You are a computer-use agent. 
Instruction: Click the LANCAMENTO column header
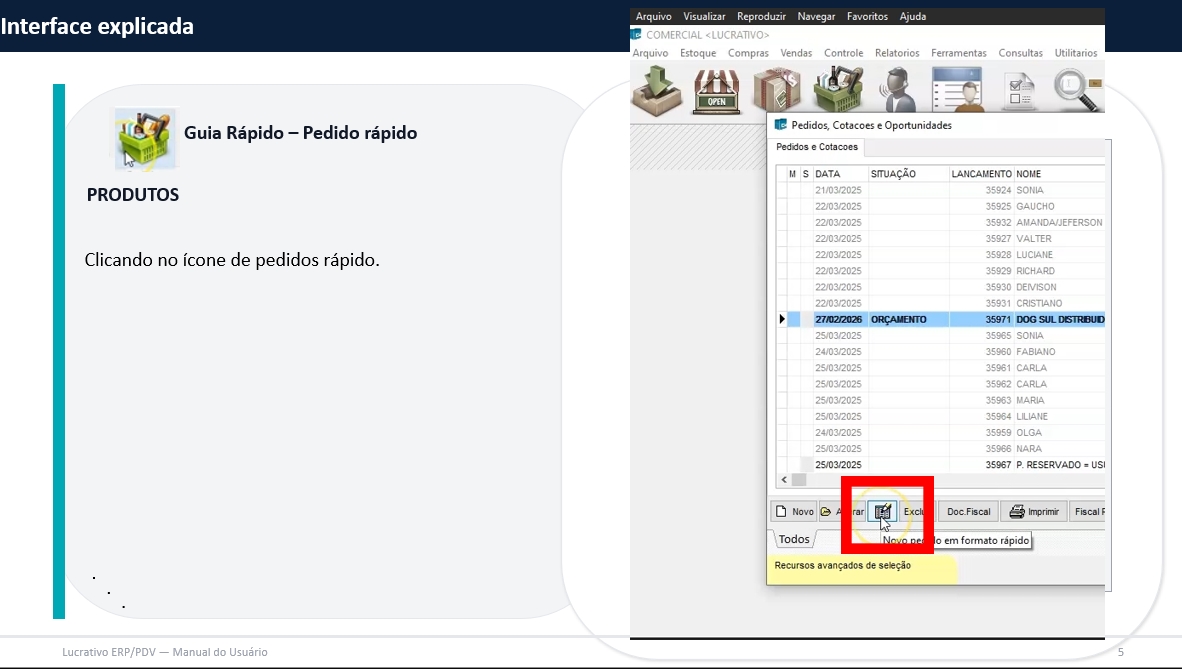(x=981, y=174)
